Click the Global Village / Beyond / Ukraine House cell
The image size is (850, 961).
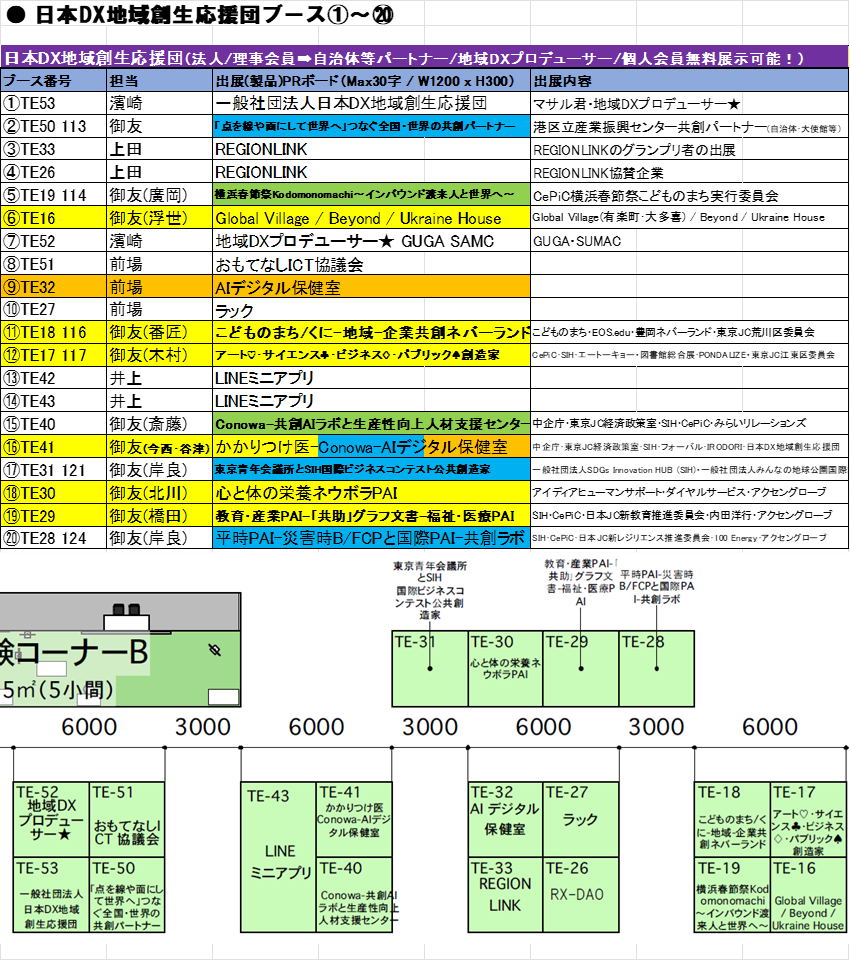point(370,218)
